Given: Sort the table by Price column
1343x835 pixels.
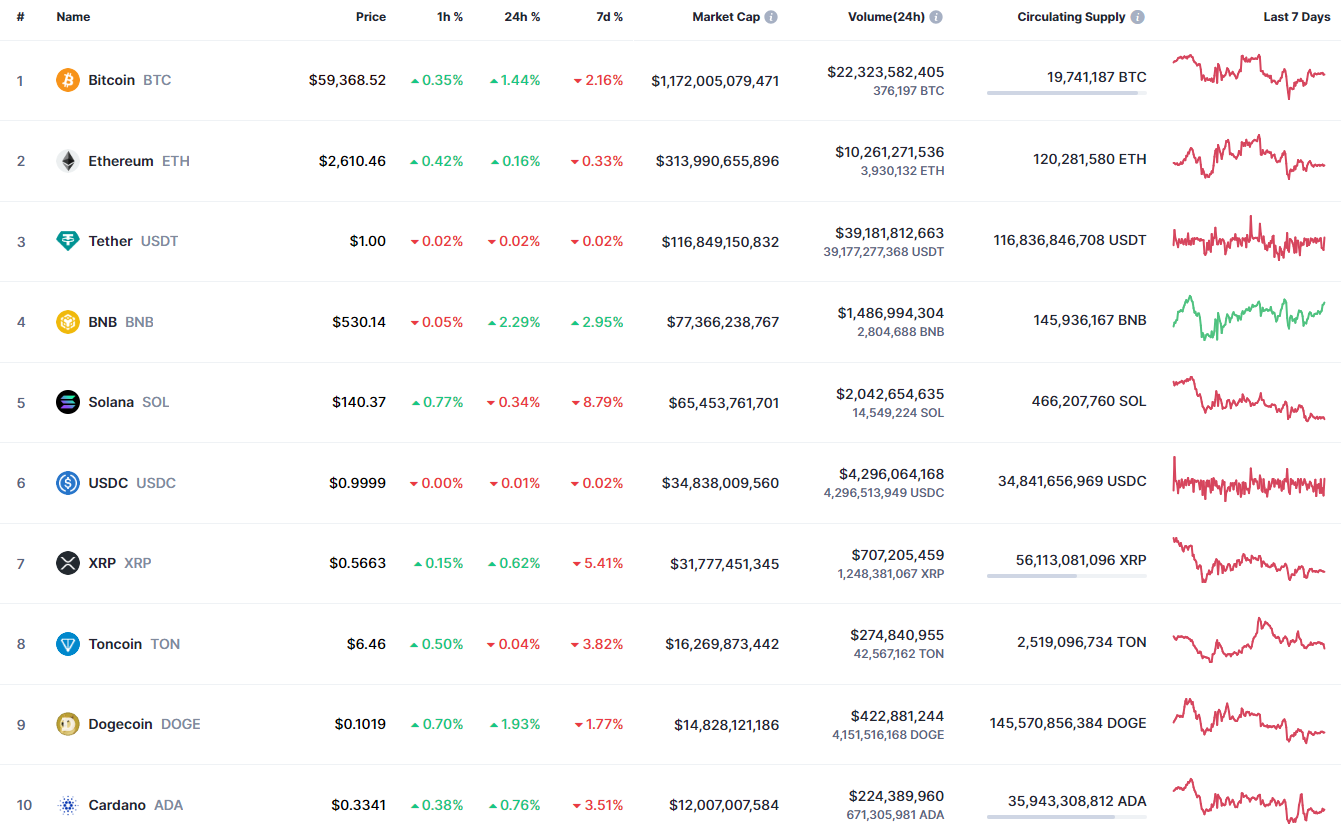Looking at the screenshot, I should tap(370, 17).
